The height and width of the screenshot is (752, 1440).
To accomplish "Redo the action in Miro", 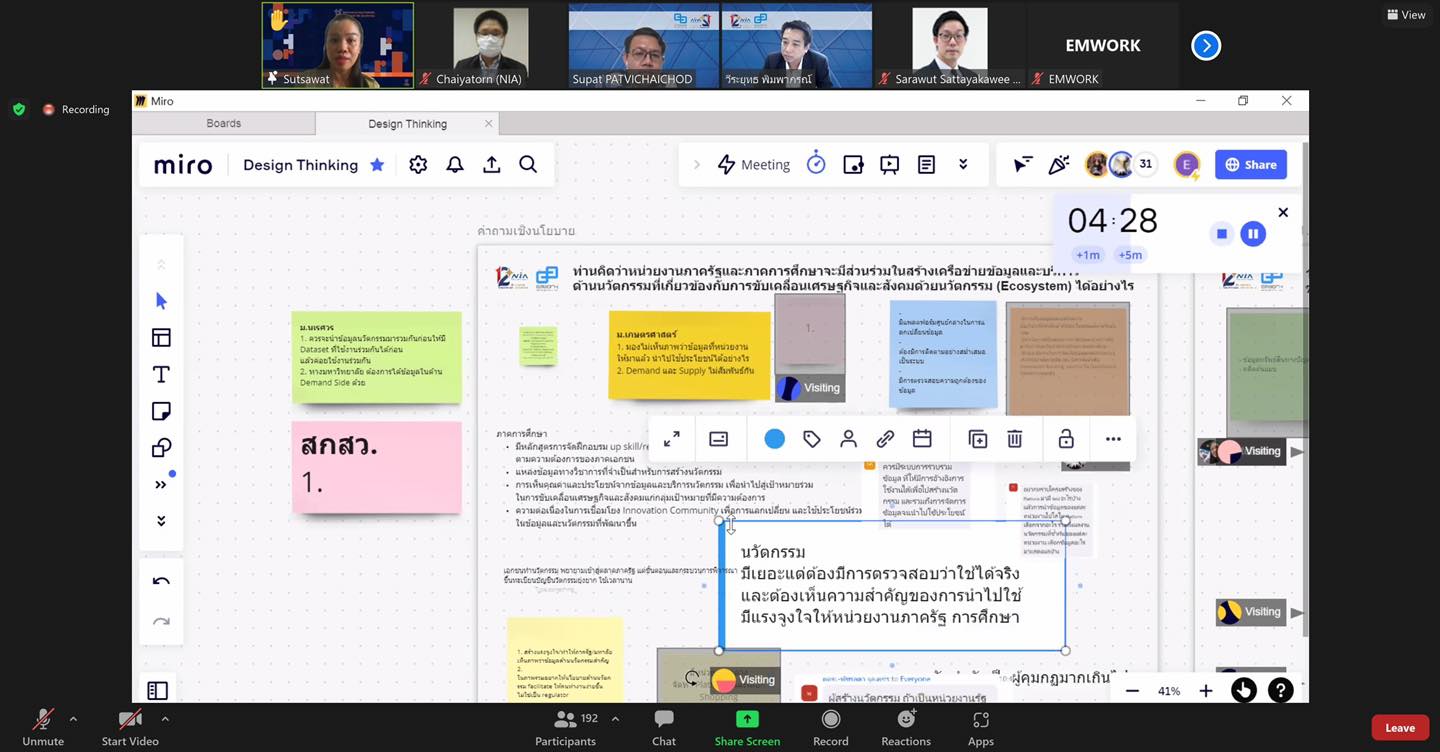I will pyautogui.click(x=161, y=621).
